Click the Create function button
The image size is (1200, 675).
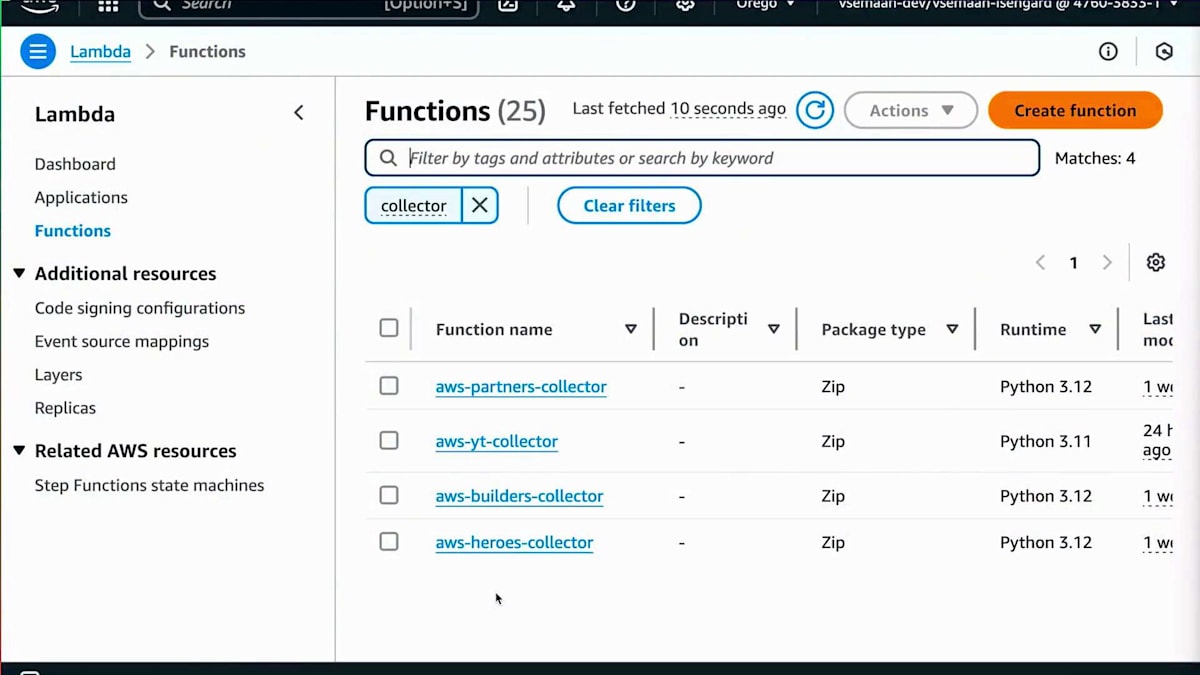coord(1075,110)
